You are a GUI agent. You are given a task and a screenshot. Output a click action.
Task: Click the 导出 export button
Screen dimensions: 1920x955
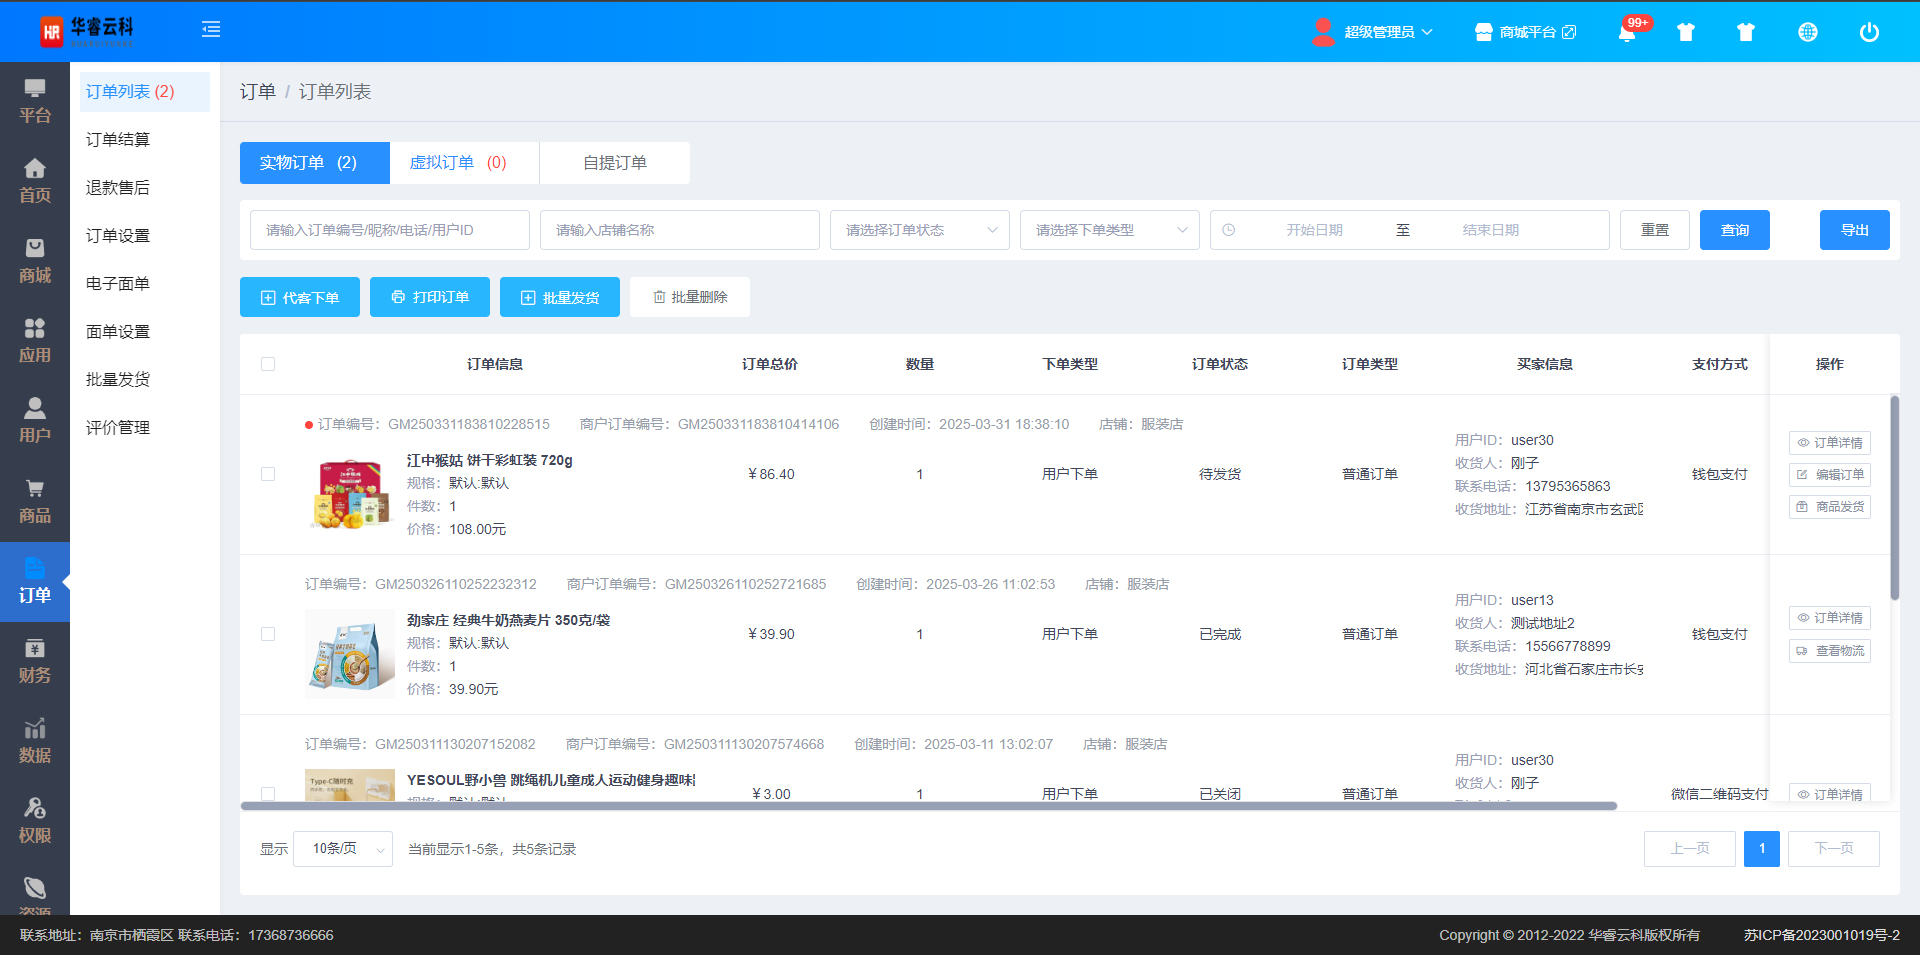pyautogui.click(x=1854, y=230)
